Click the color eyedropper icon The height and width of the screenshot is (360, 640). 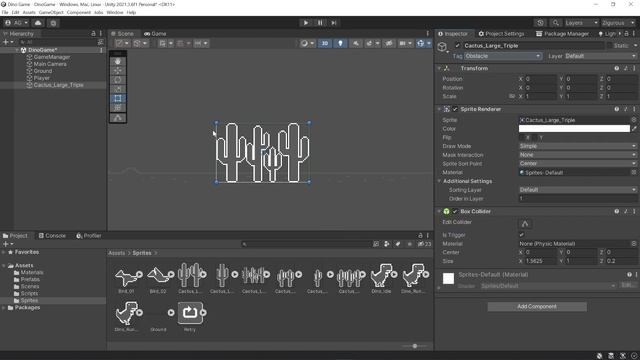click(x=634, y=129)
